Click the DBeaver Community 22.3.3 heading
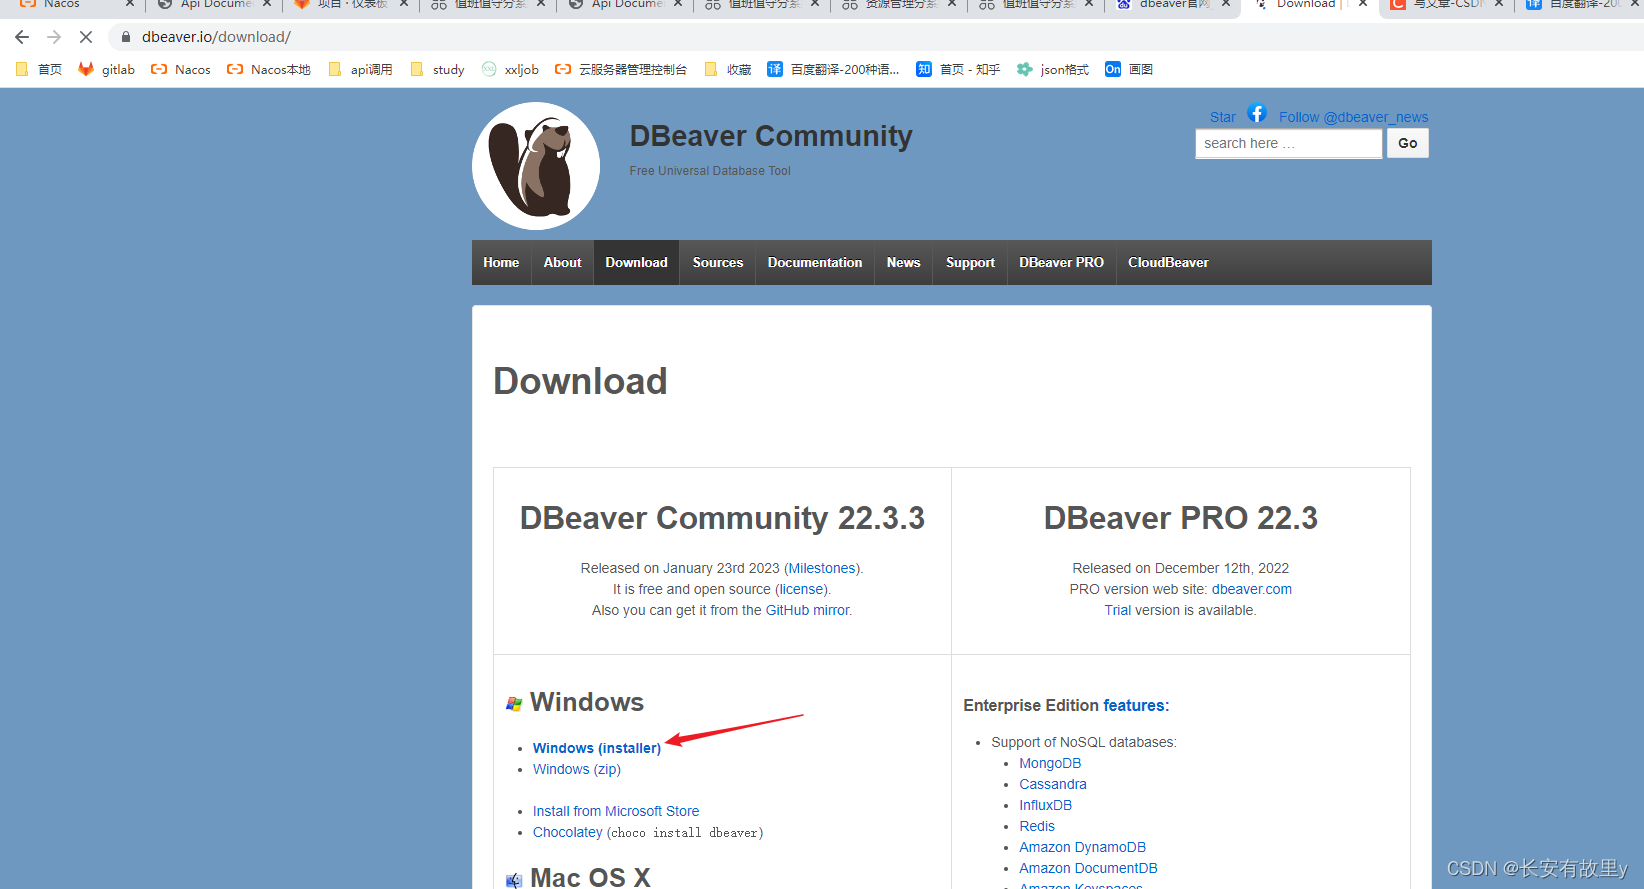 tap(722, 518)
